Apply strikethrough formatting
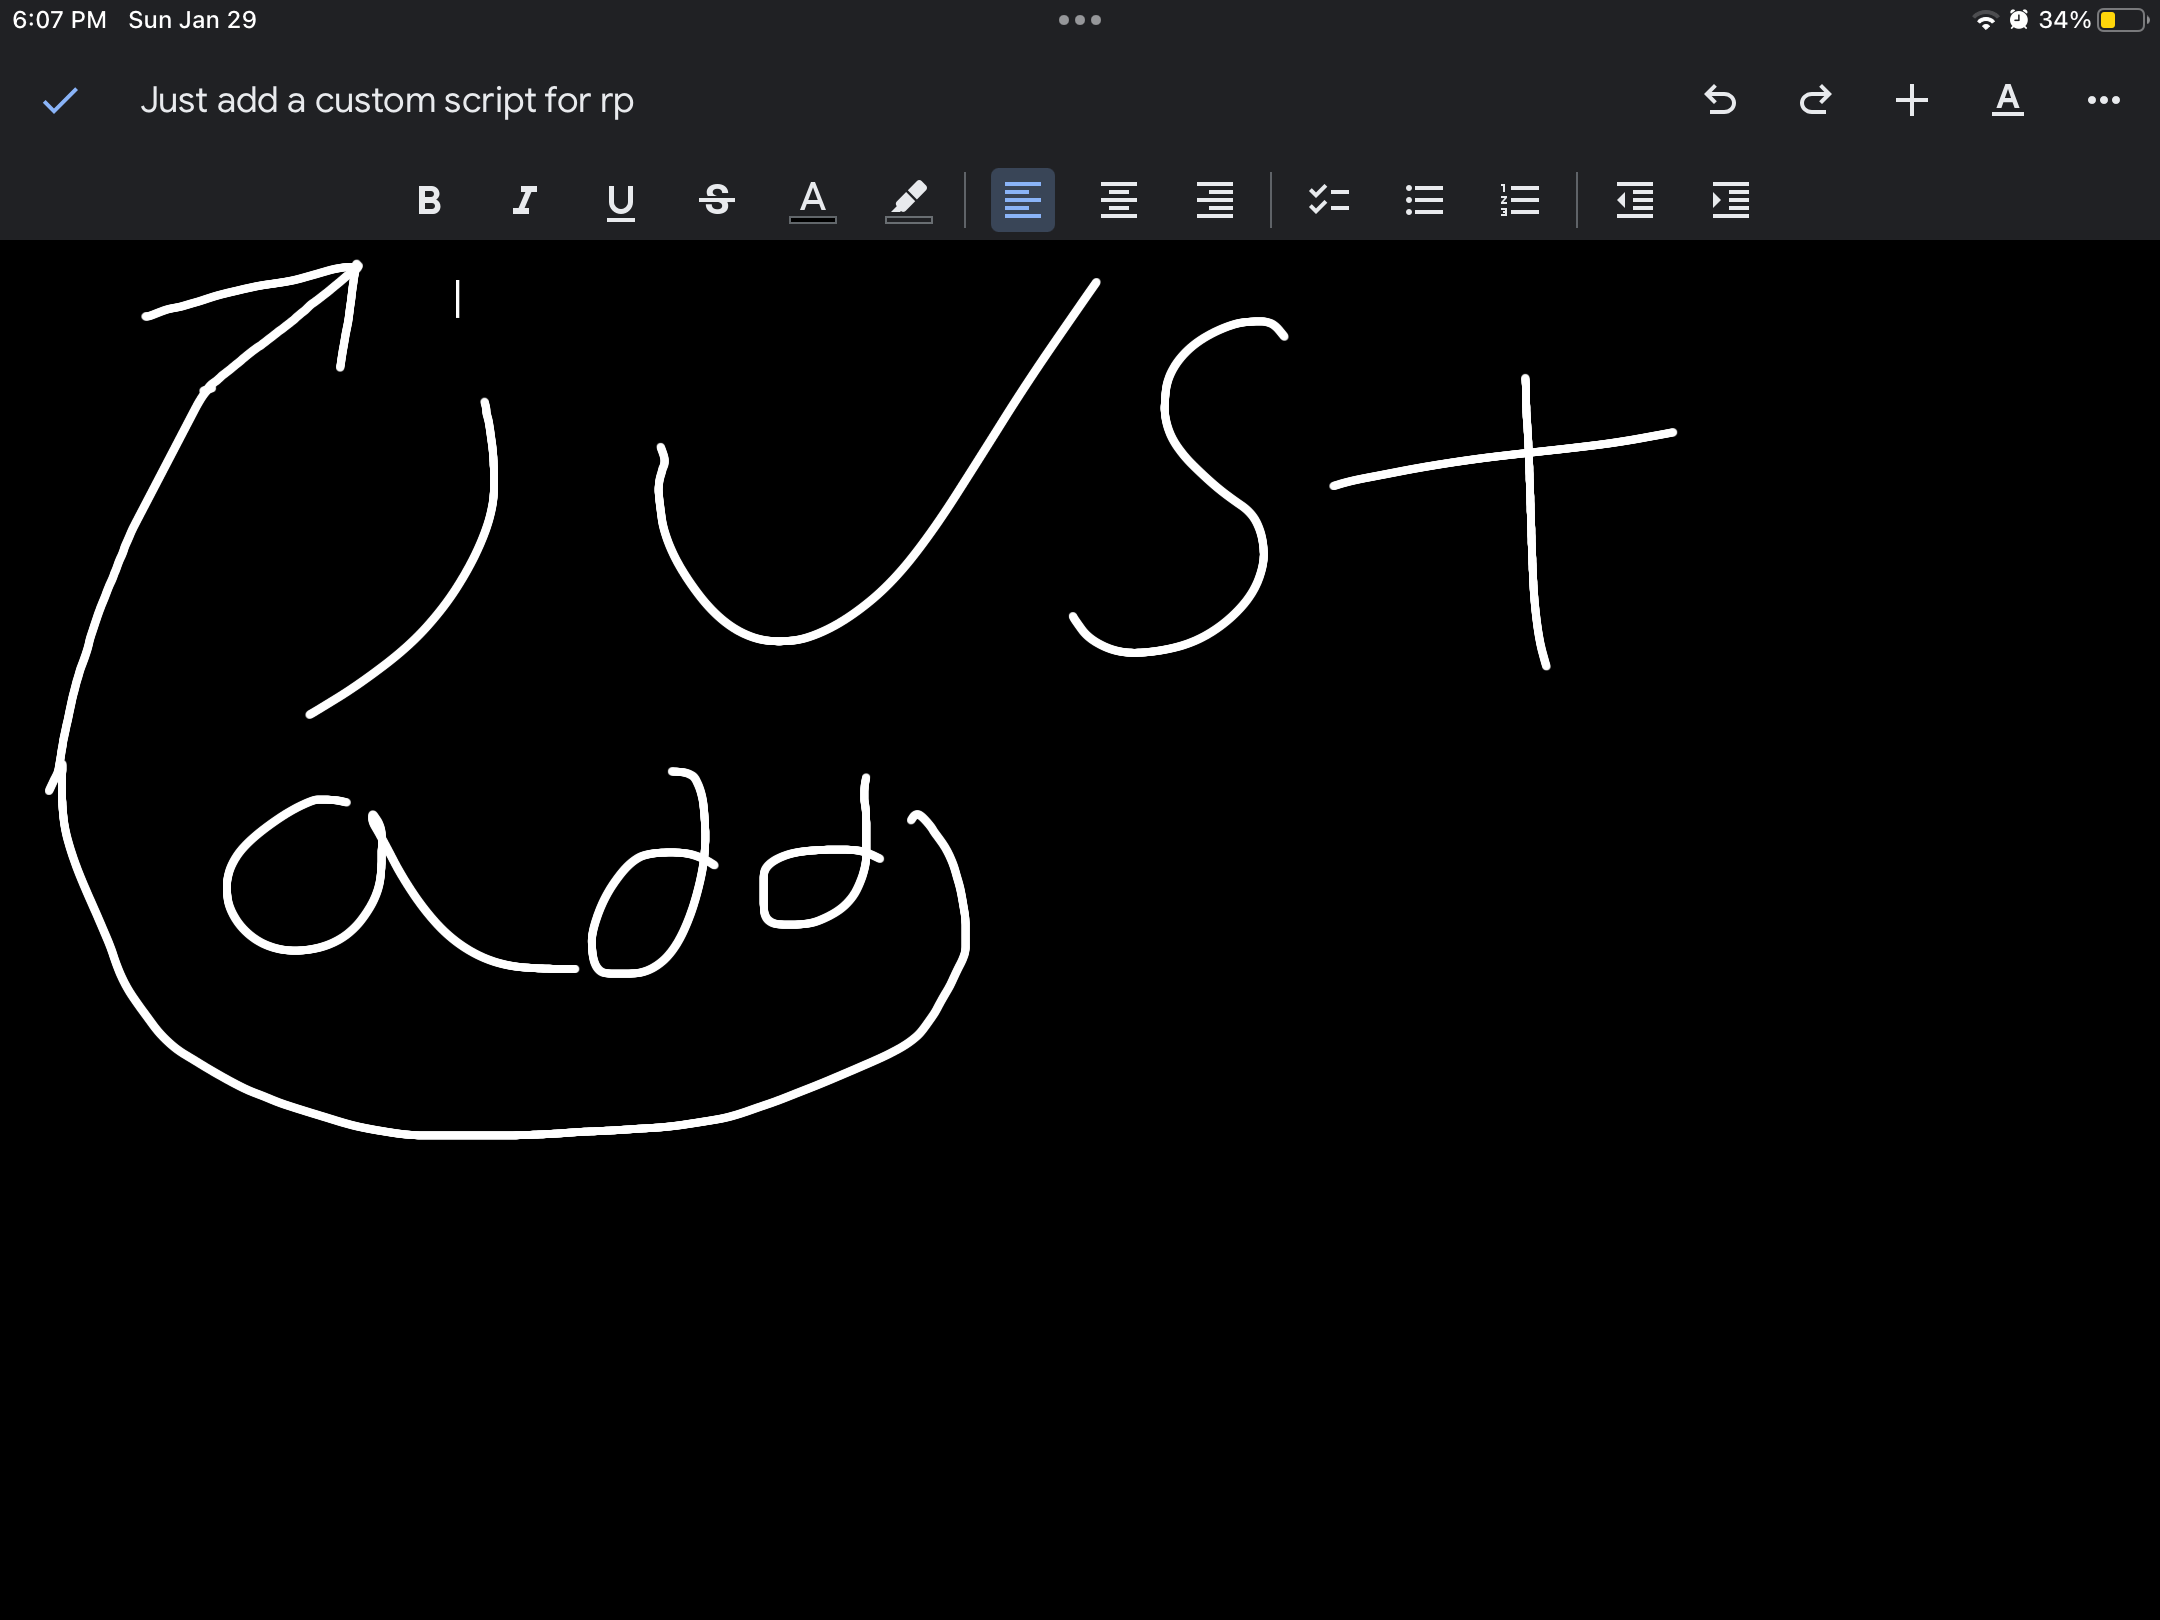The image size is (2160, 1620). (x=716, y=200)
